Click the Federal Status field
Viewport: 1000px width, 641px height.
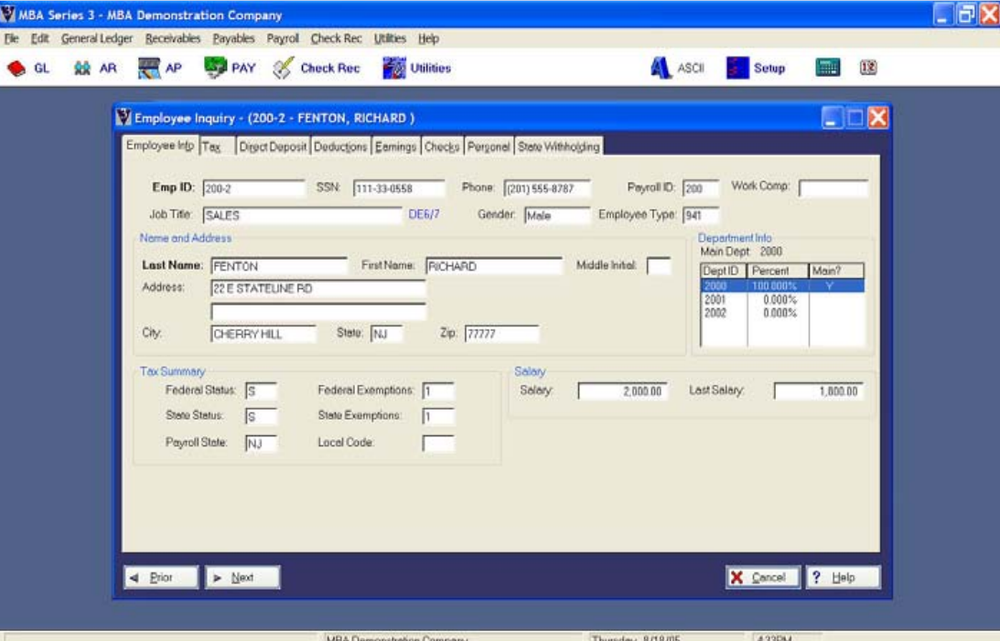point(261,390)
